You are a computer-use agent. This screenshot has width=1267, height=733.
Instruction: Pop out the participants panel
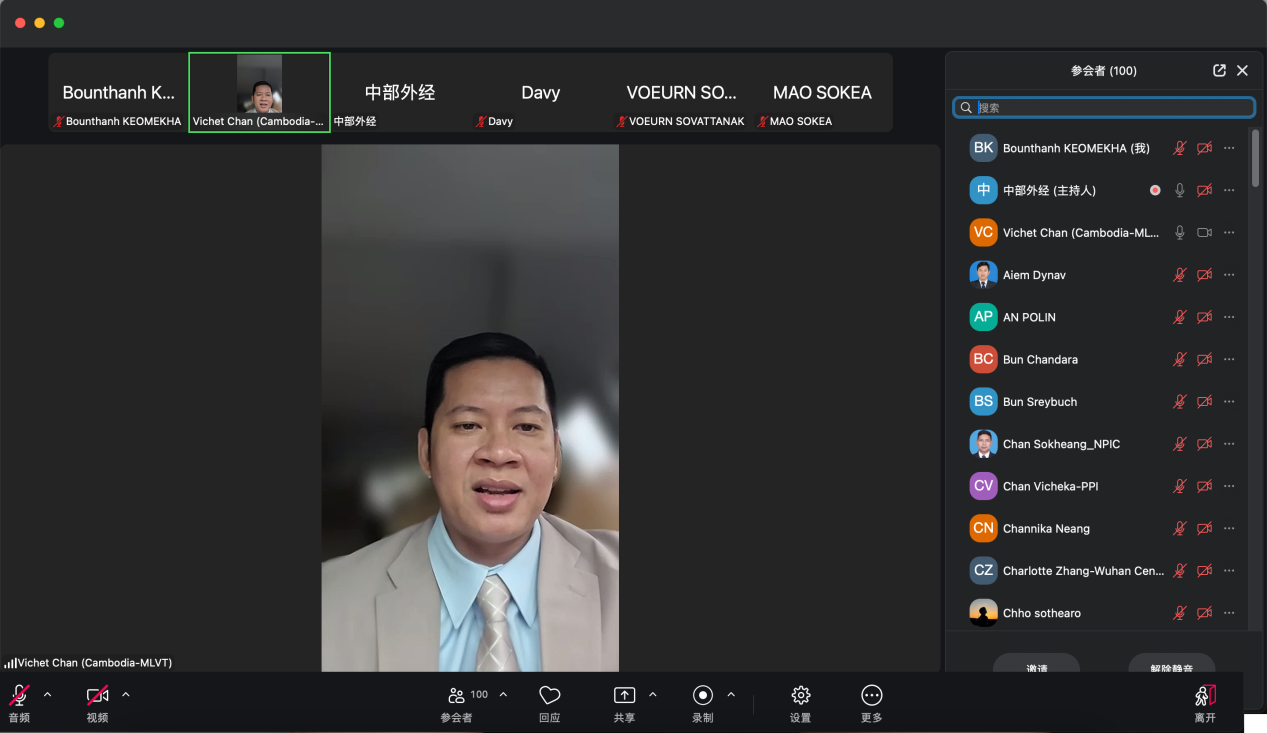(x=1219, y=71)
